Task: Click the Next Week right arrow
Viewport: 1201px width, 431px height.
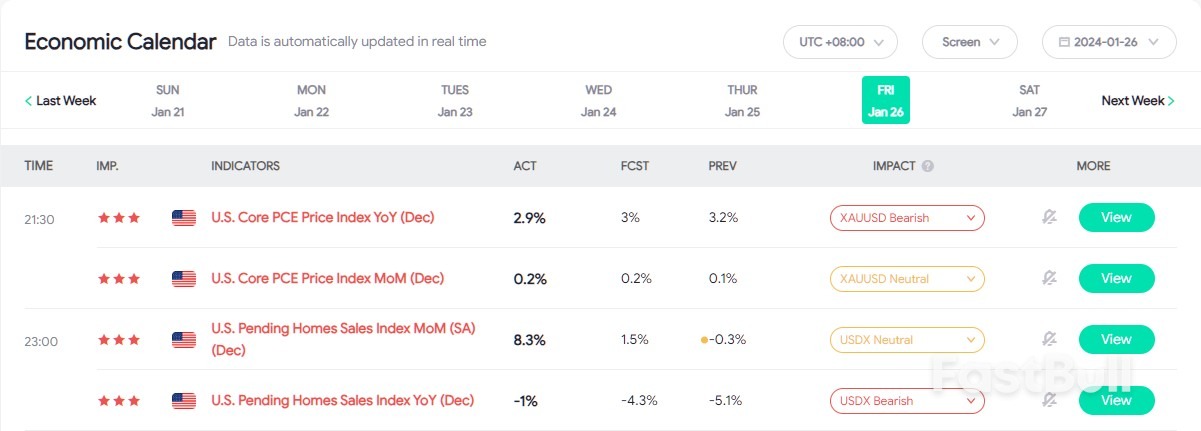Action: 1171,101
